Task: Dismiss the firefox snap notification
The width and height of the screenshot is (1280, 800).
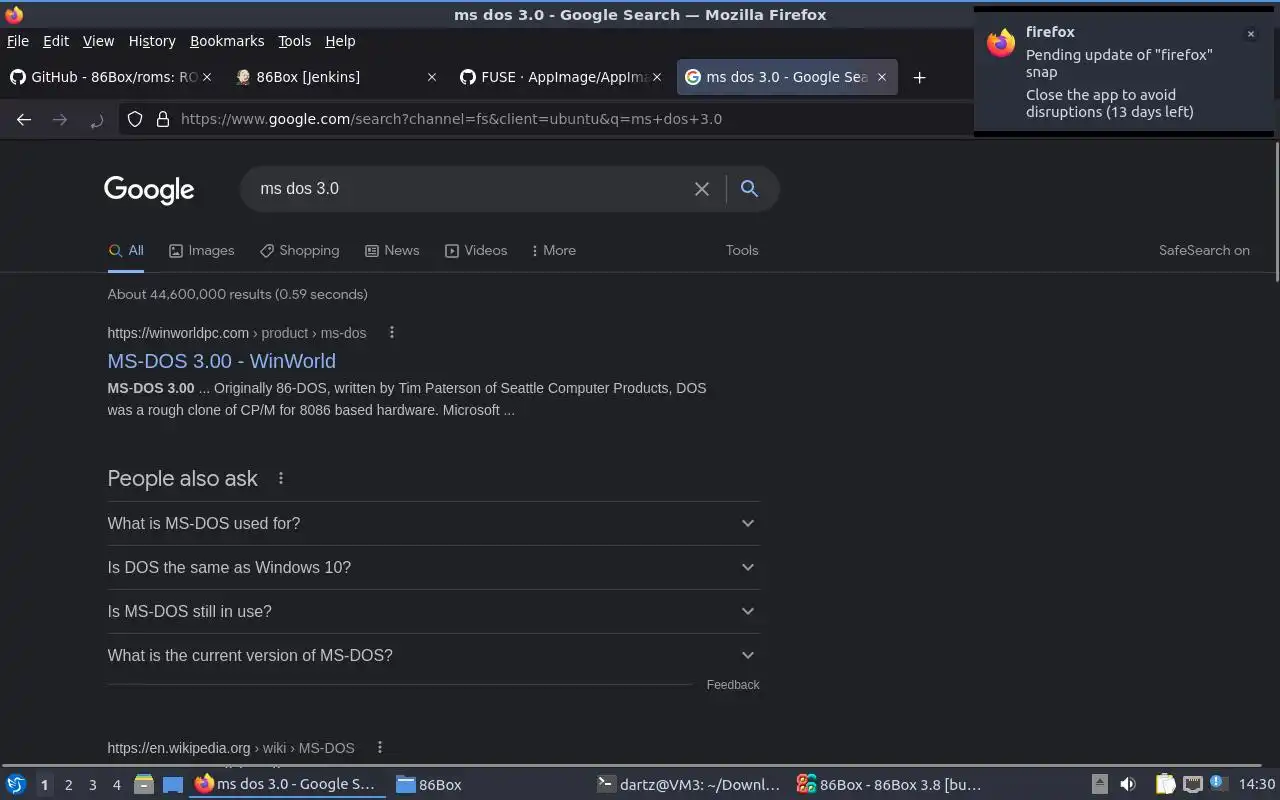Action: click(1250, 34)
